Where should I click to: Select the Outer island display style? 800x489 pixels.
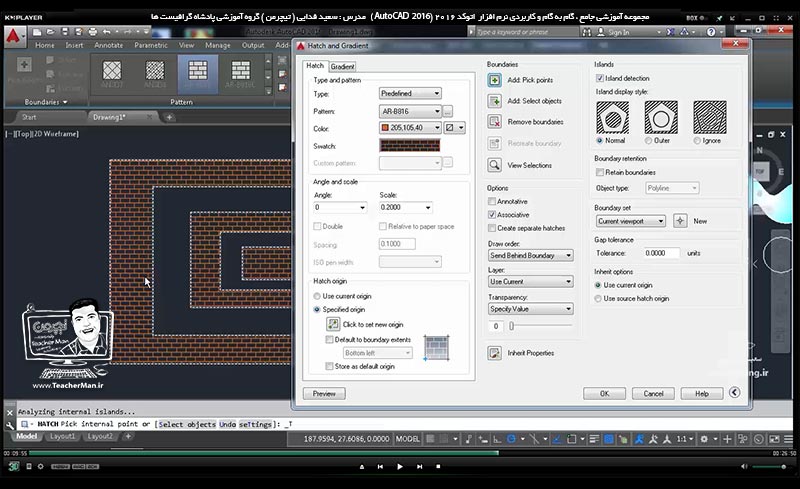tap(648, 140)
